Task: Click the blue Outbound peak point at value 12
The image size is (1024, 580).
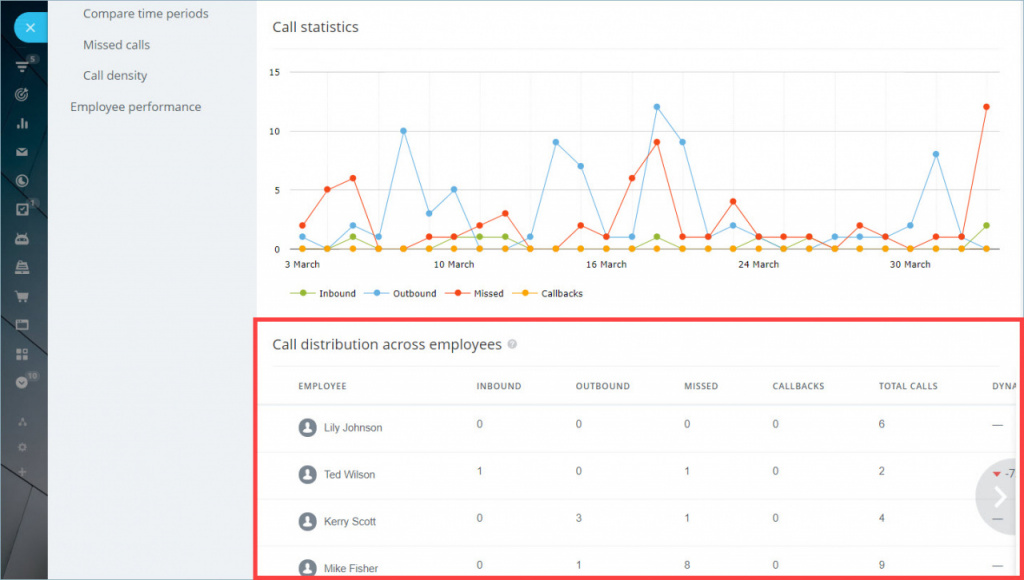Action: (656, 107)
